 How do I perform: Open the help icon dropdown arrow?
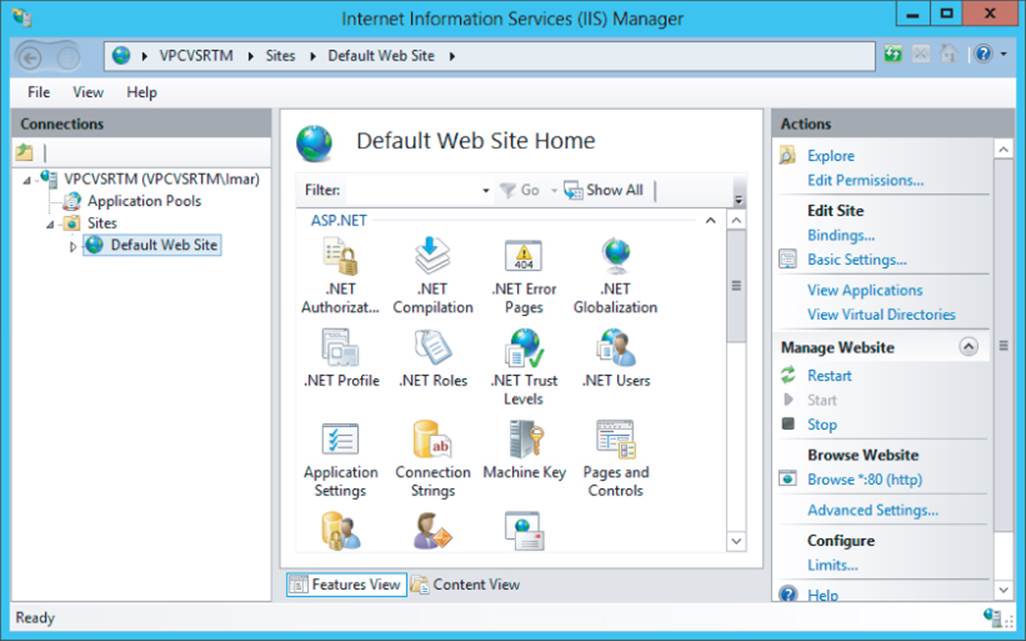tap(1004, 54)
